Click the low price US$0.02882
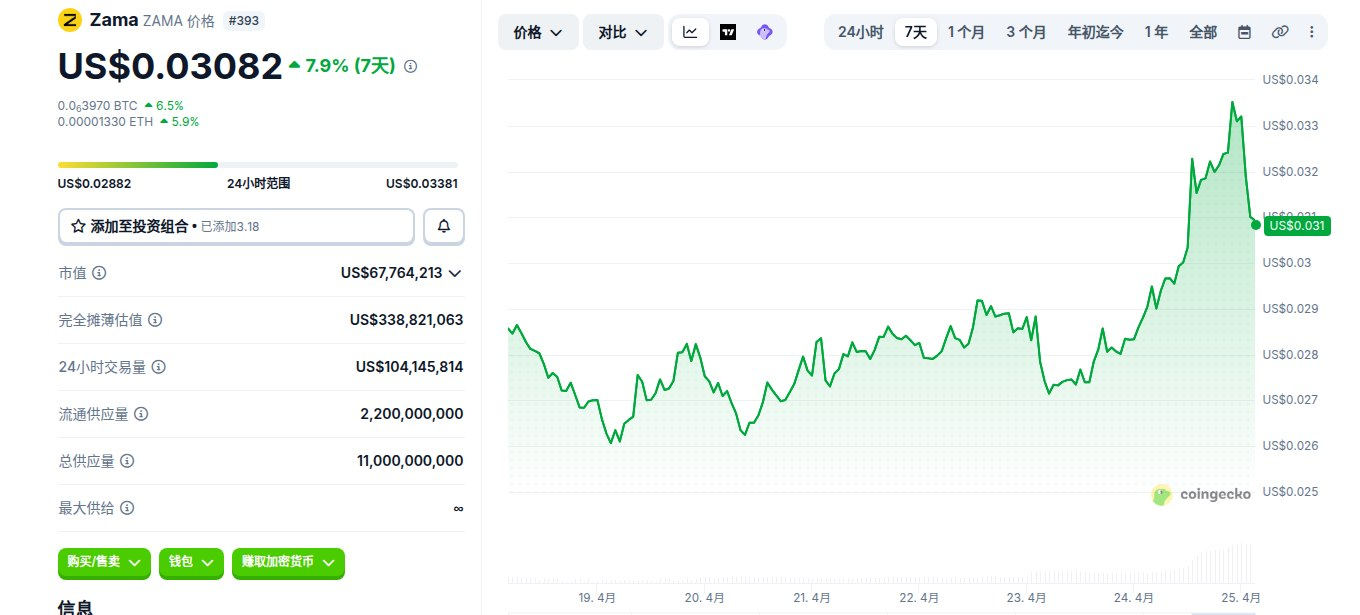Image resolution: width=1360 pixels, height=615 pixels. (x=94, y=183)
